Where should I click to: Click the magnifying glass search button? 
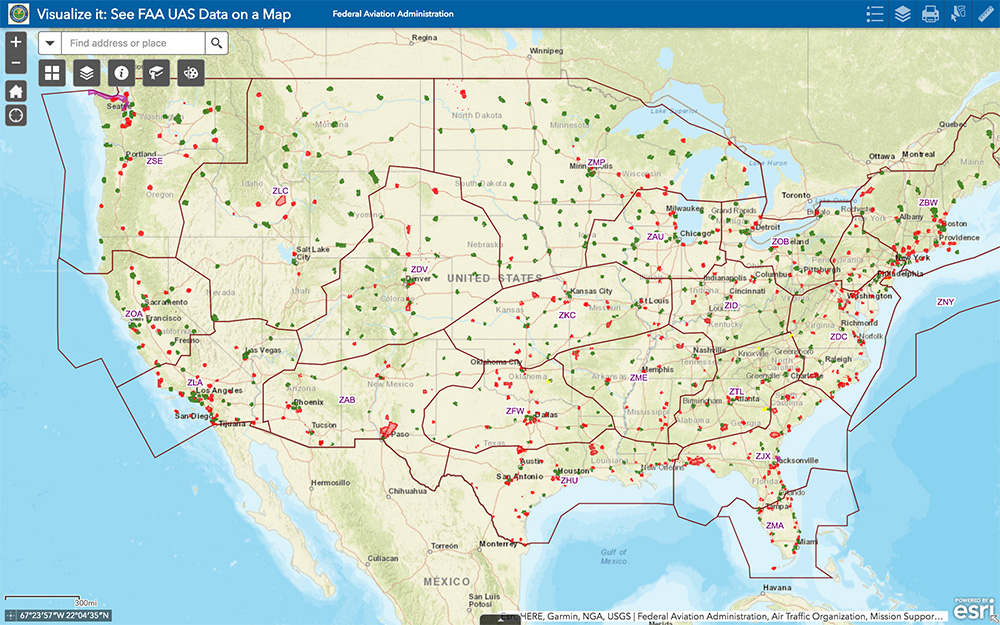click(216, 43)
